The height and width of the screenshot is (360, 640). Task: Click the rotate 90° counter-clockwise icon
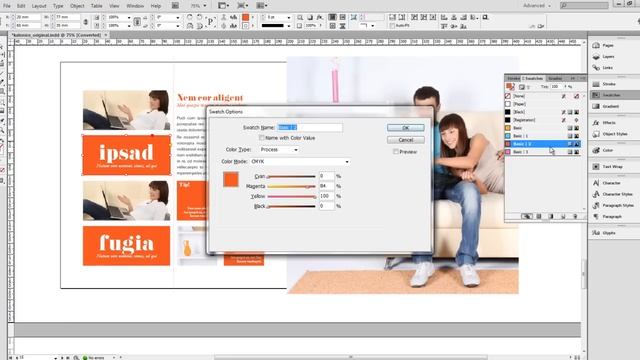[199, 17]
